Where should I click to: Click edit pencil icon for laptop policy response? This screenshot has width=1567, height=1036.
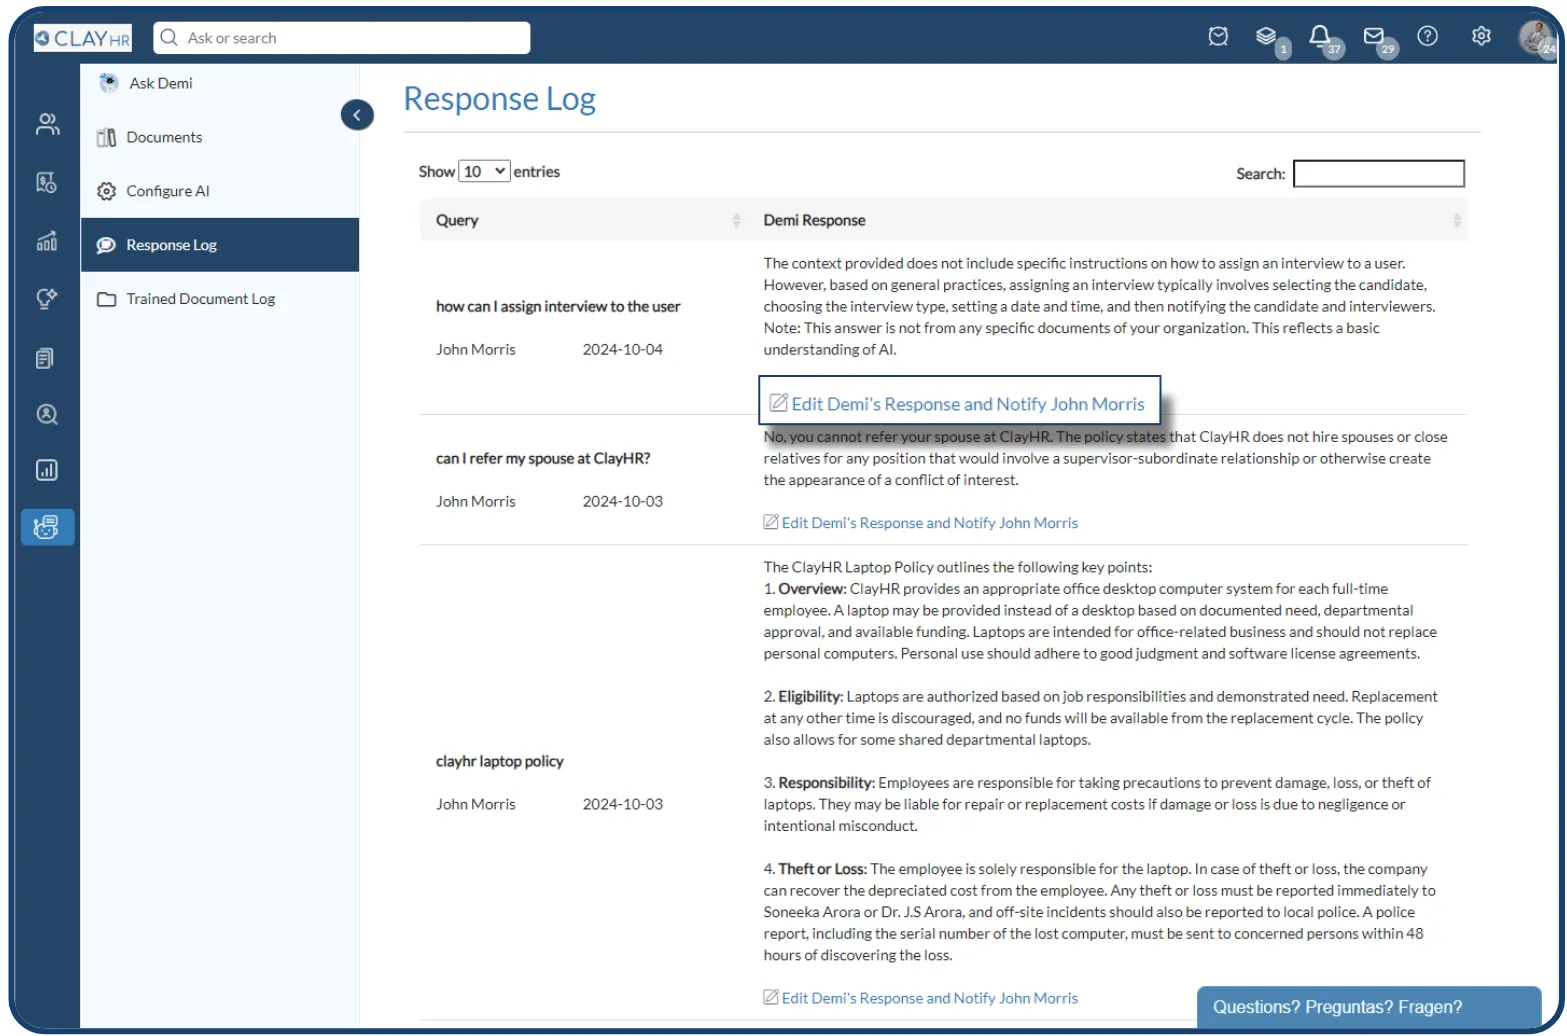tap(771, 997)
